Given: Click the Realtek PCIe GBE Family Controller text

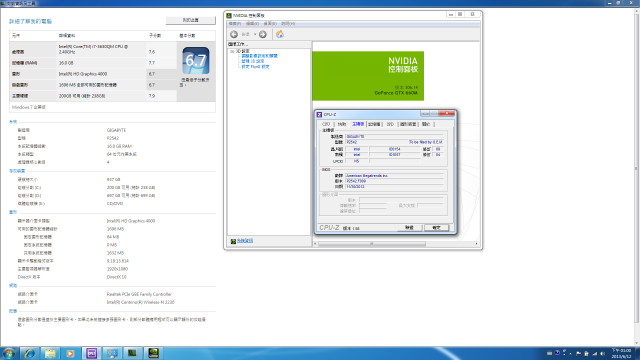Looking at the screenshot, I should [x=139, y=294].
